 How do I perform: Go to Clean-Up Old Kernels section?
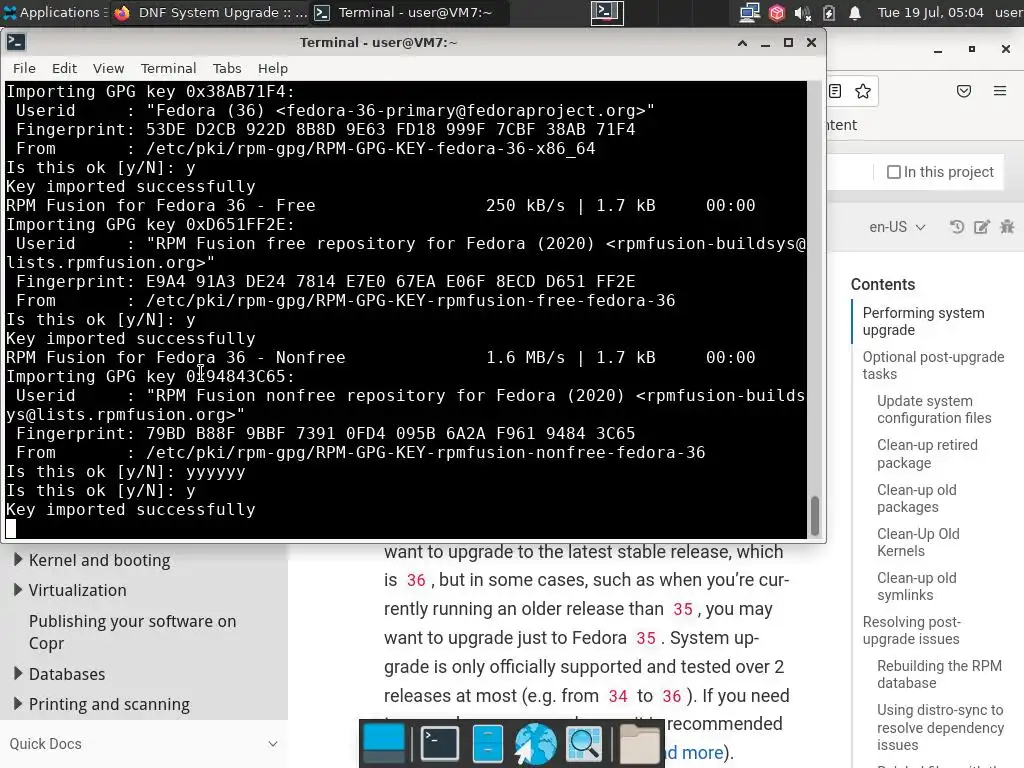pos(918,542)
